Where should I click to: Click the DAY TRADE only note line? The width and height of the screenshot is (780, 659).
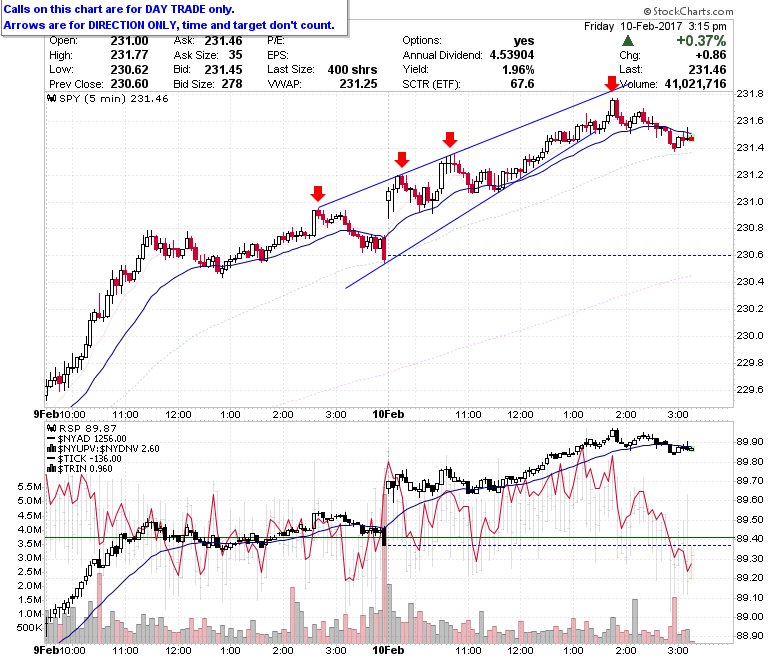tap(119, 9)
